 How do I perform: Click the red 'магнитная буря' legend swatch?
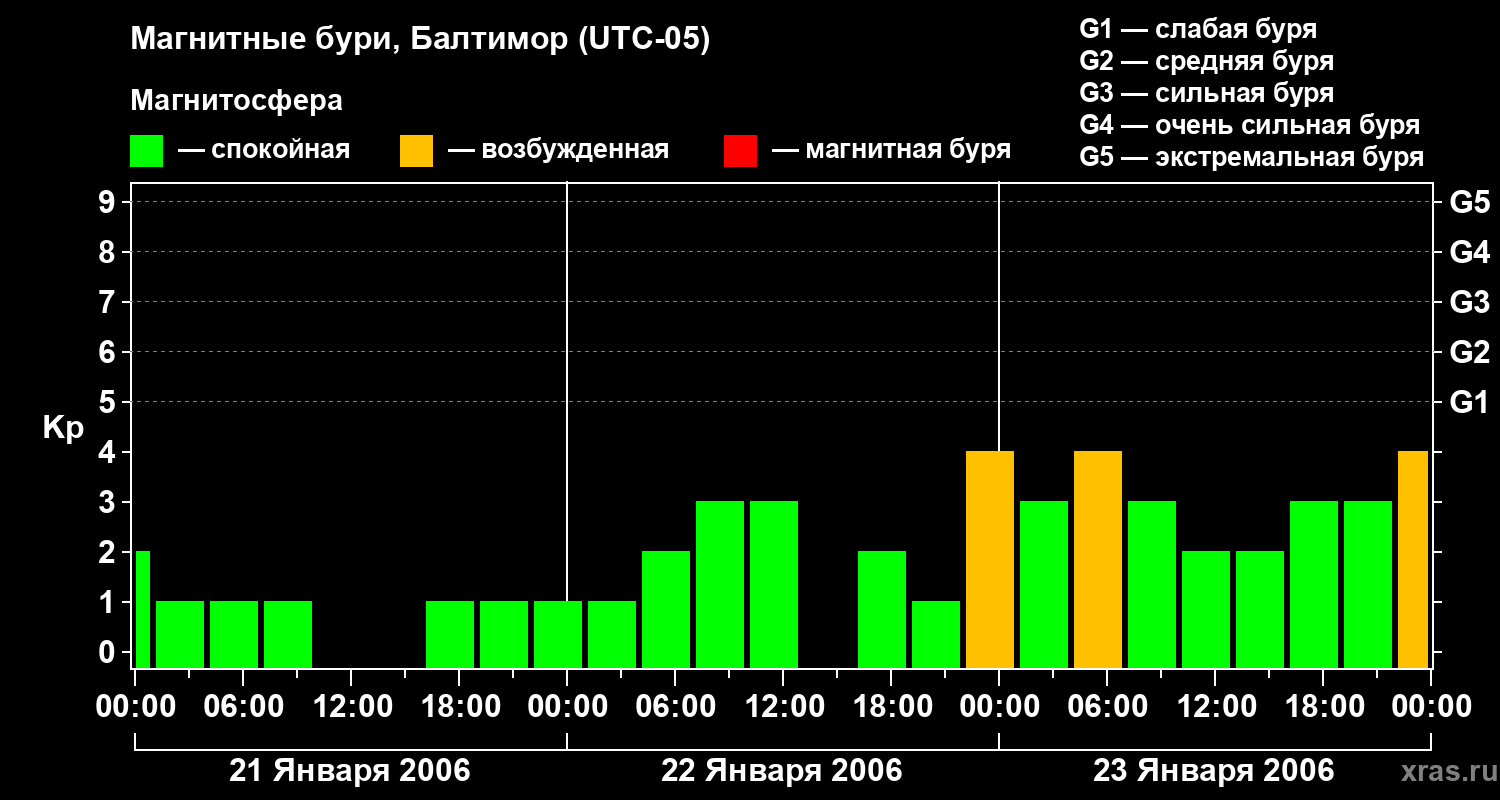tap(741, 150)
